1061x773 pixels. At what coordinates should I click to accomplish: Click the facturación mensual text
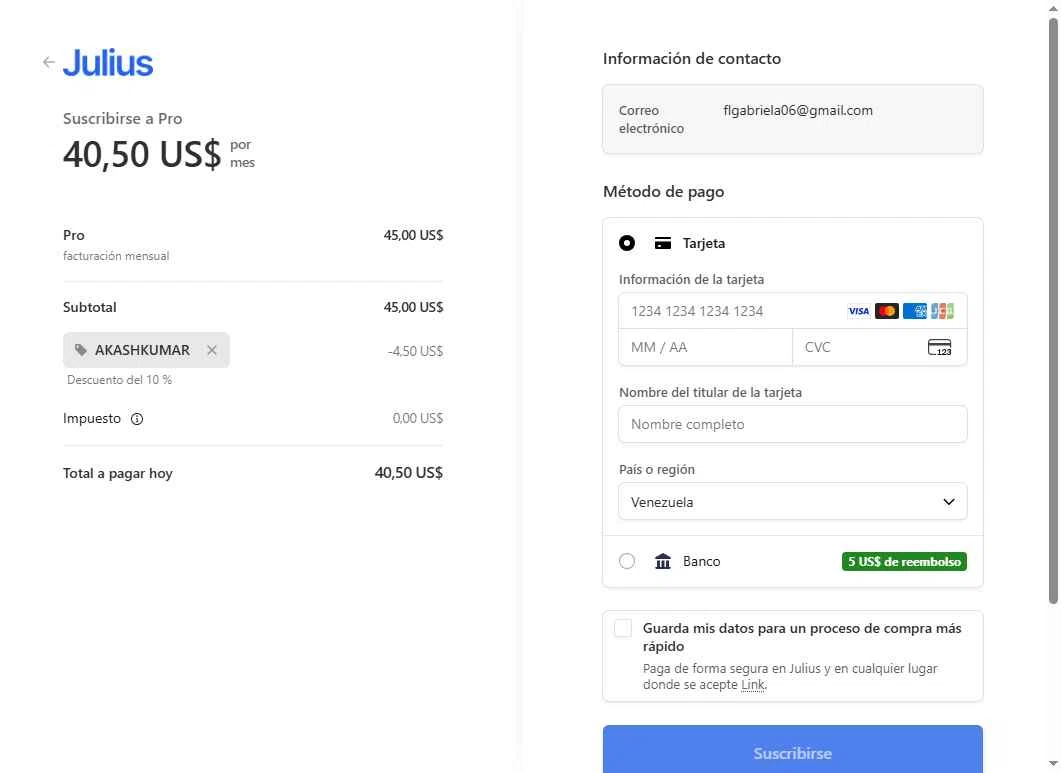point(116,256)
